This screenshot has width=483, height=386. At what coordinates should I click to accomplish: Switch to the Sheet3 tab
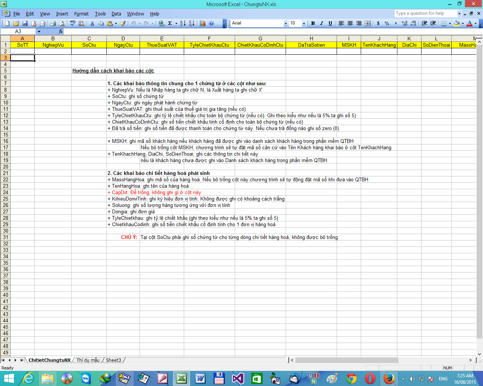tap(113, 360)
